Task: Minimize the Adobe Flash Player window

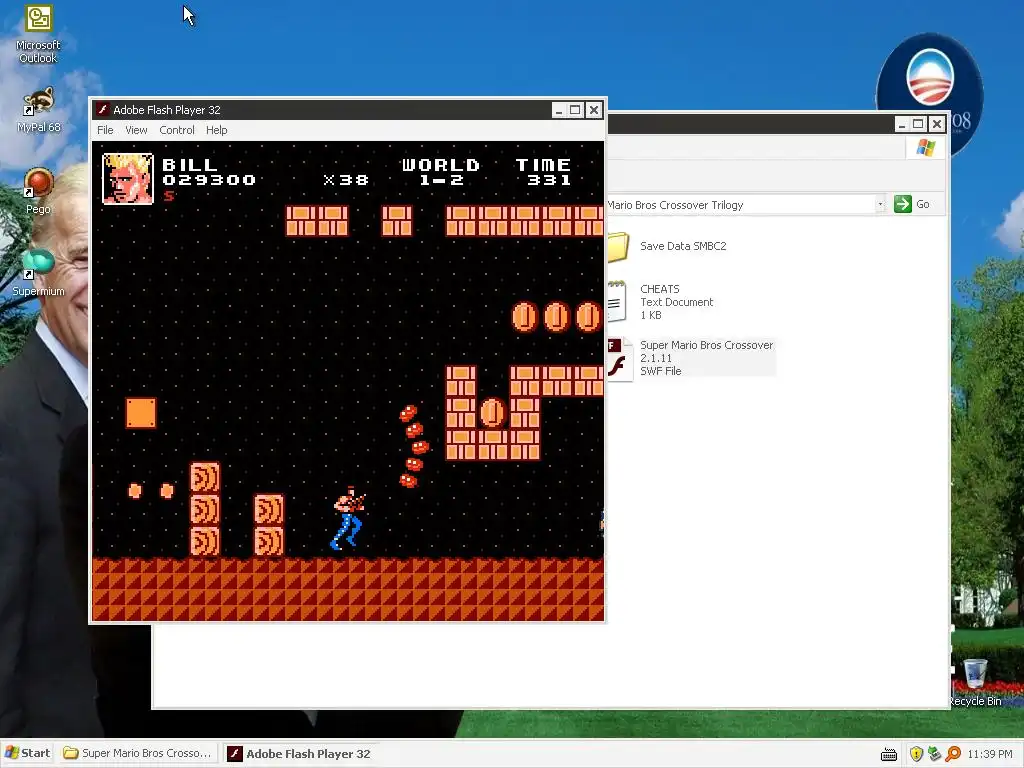Action: (558, 110)
